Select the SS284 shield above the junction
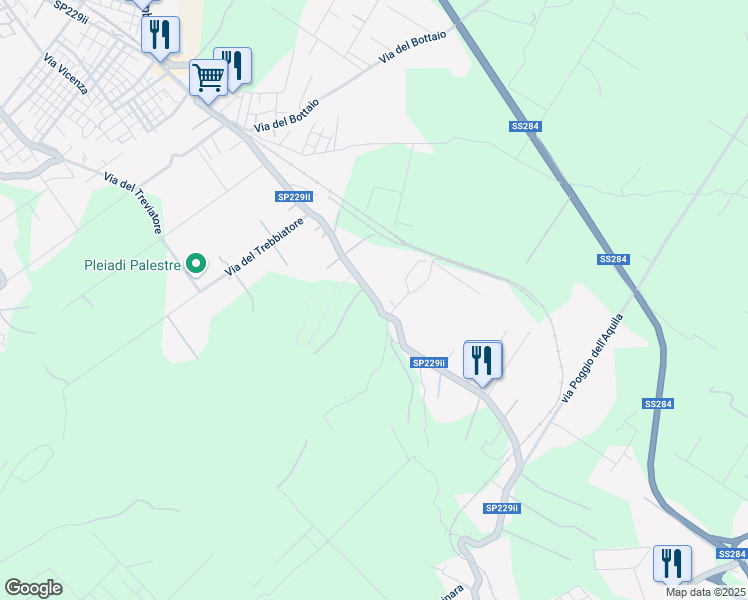 658,404
